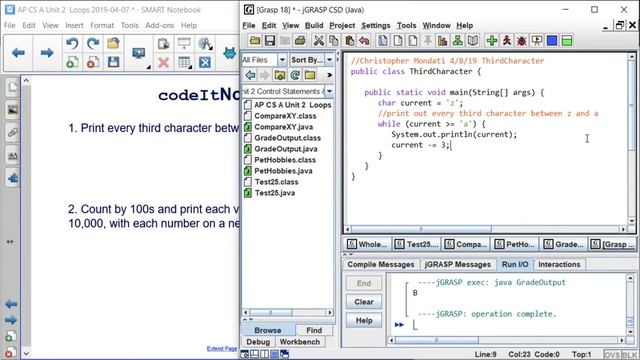Open the Add-ons menu in SMART Notebook
Screen dimensions: 640x360
coord(160,25)
